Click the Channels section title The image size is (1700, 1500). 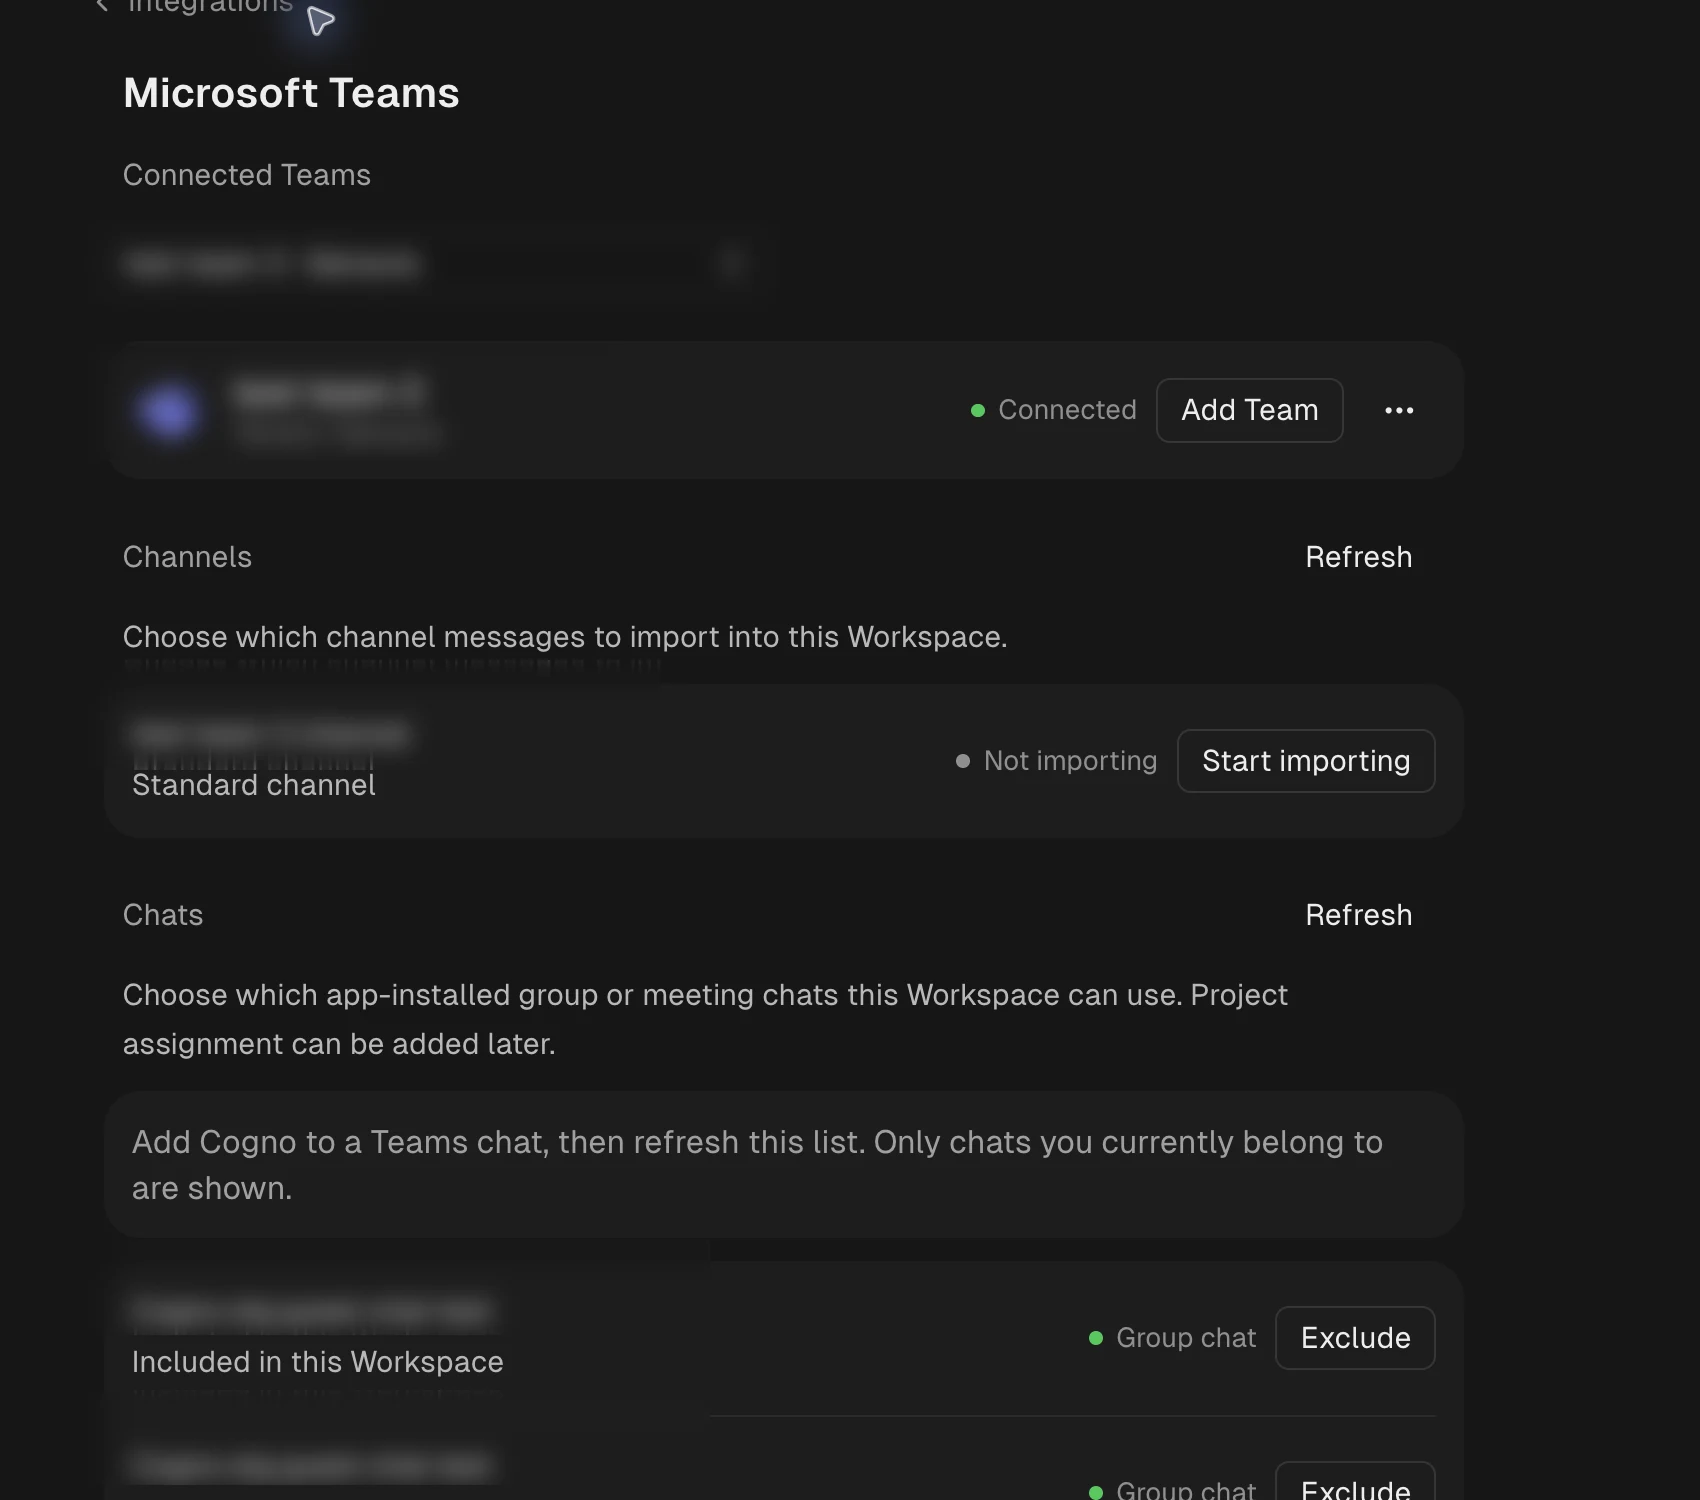pos(187,557)
